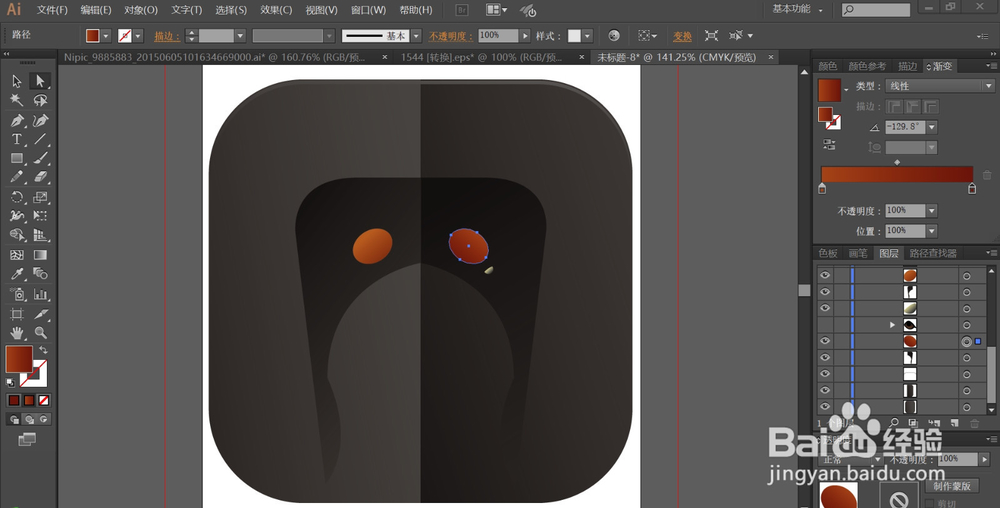The height and width of the screenshot is (508, 1000).
Task: Click 变换 link in control bar
Action: pos(682,36)
